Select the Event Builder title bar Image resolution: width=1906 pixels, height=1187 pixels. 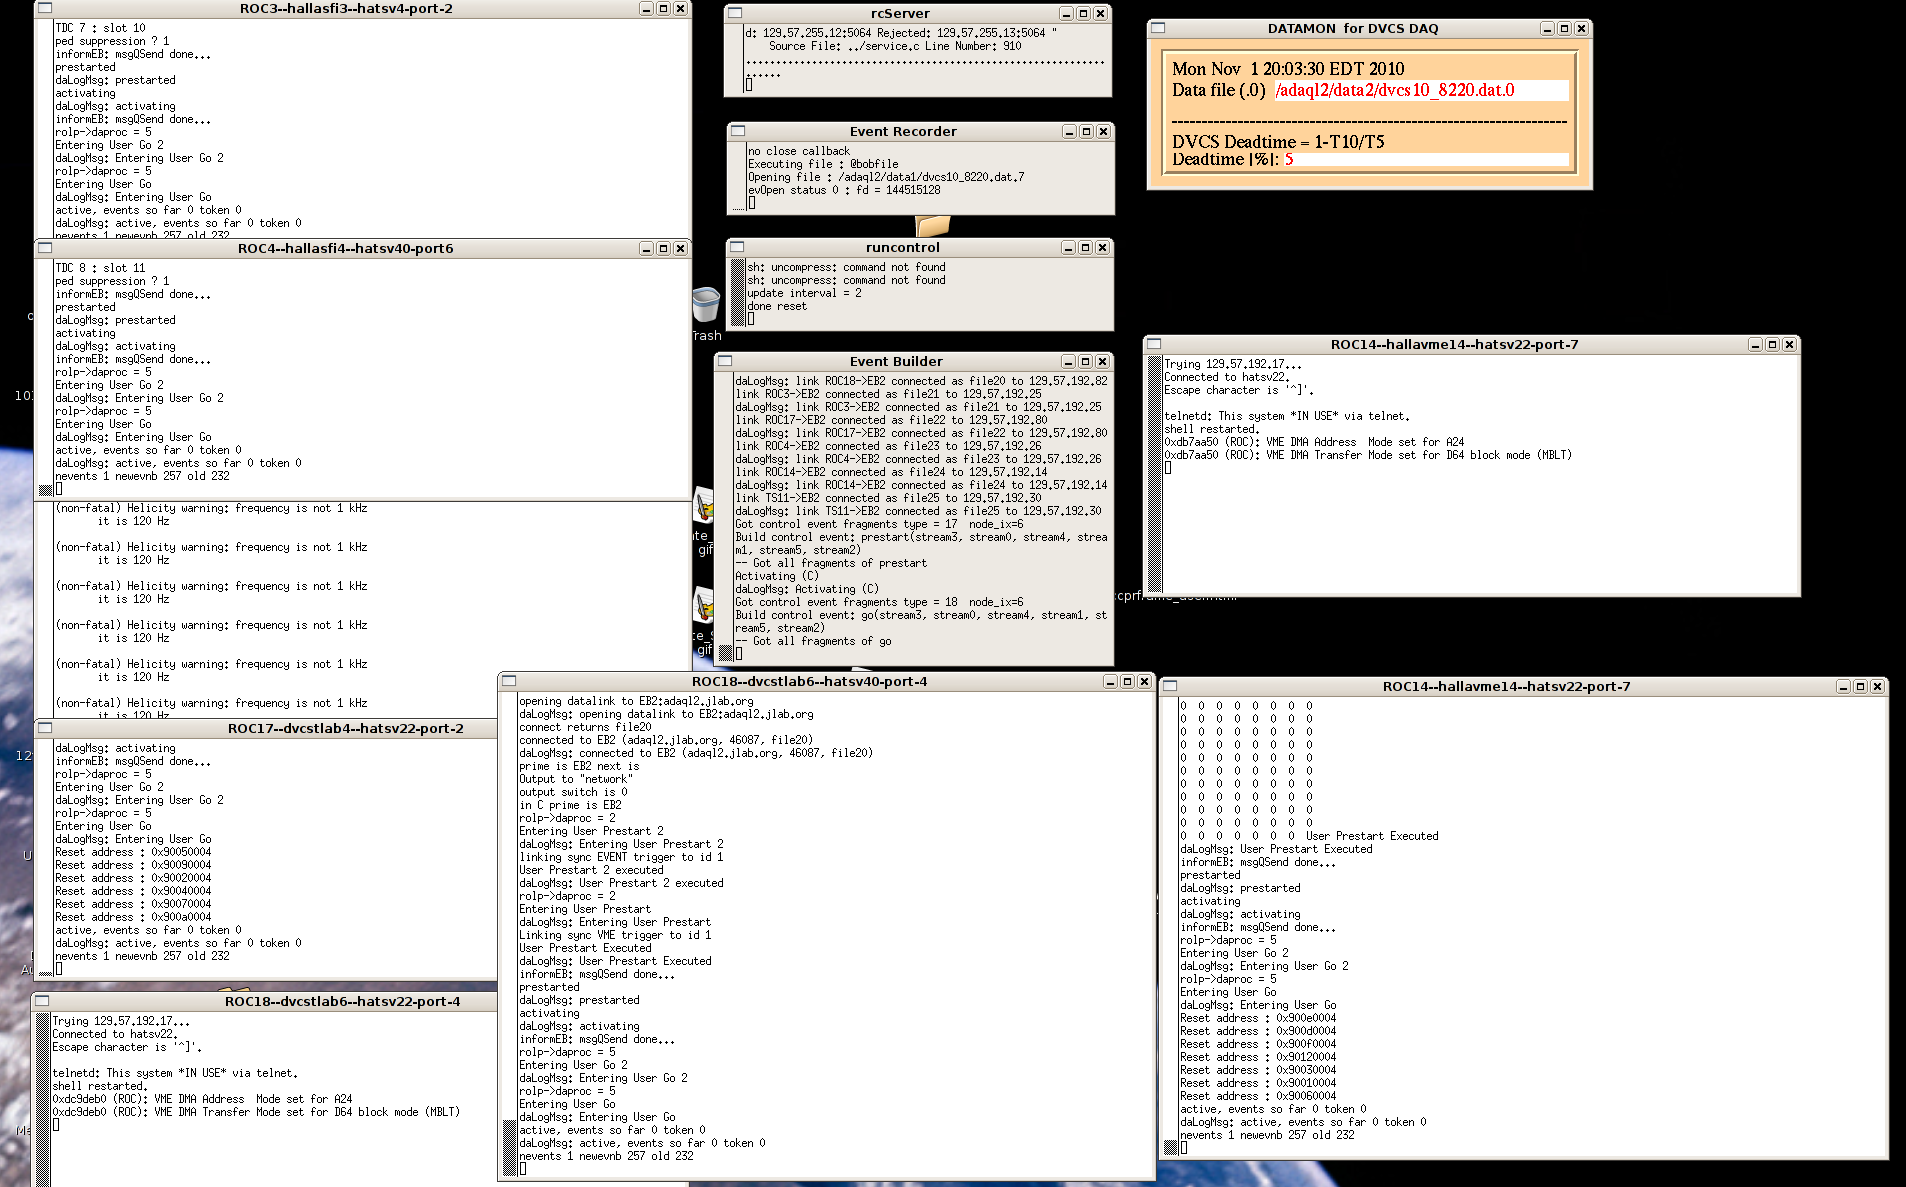896,362
